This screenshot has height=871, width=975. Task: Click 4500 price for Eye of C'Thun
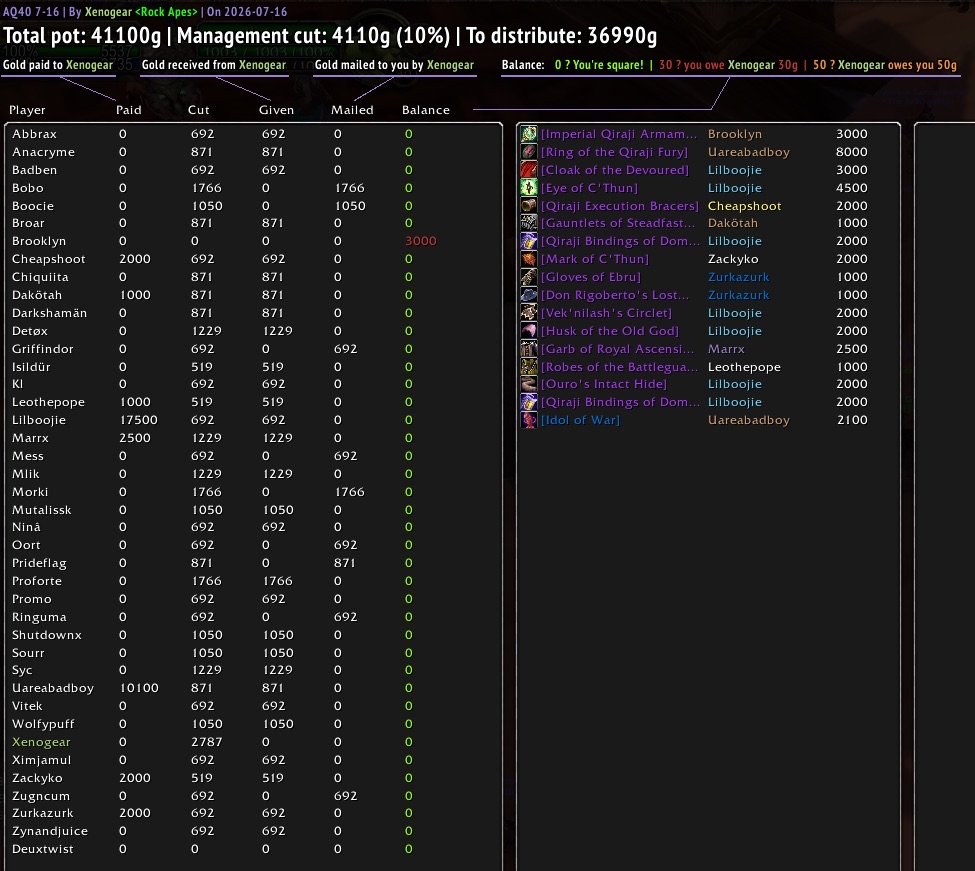[x=852, y=188]
